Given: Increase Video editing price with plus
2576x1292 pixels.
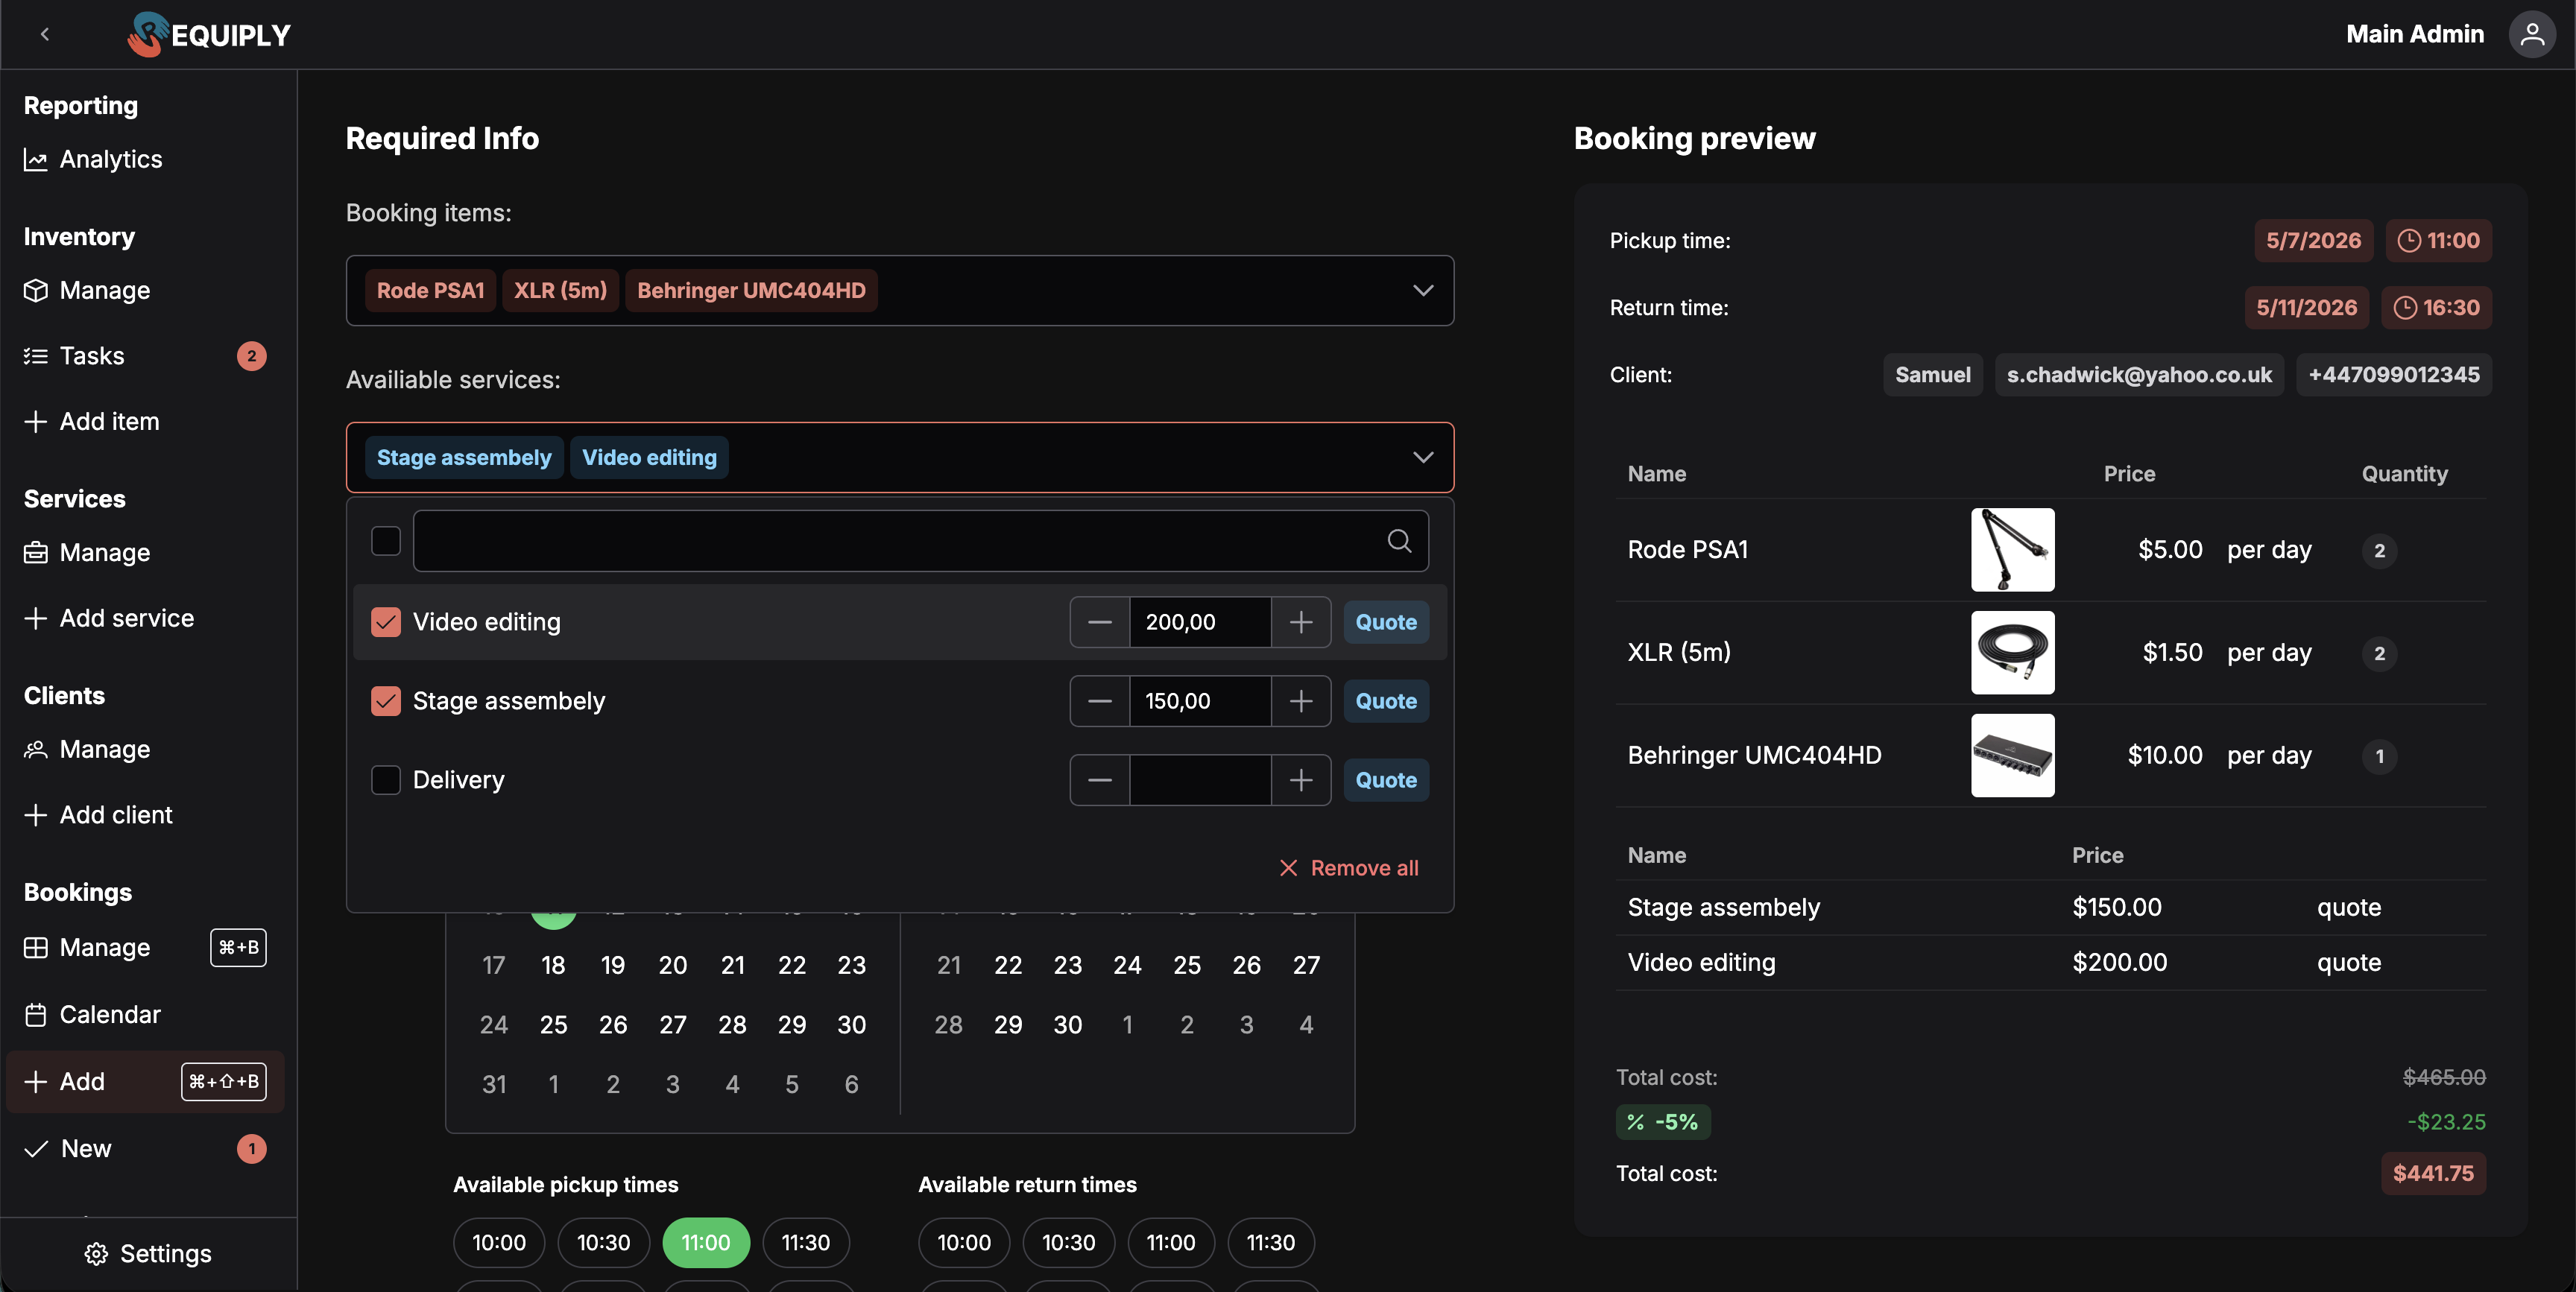Looking at the screenshot, I should [x=1301, y=622].
